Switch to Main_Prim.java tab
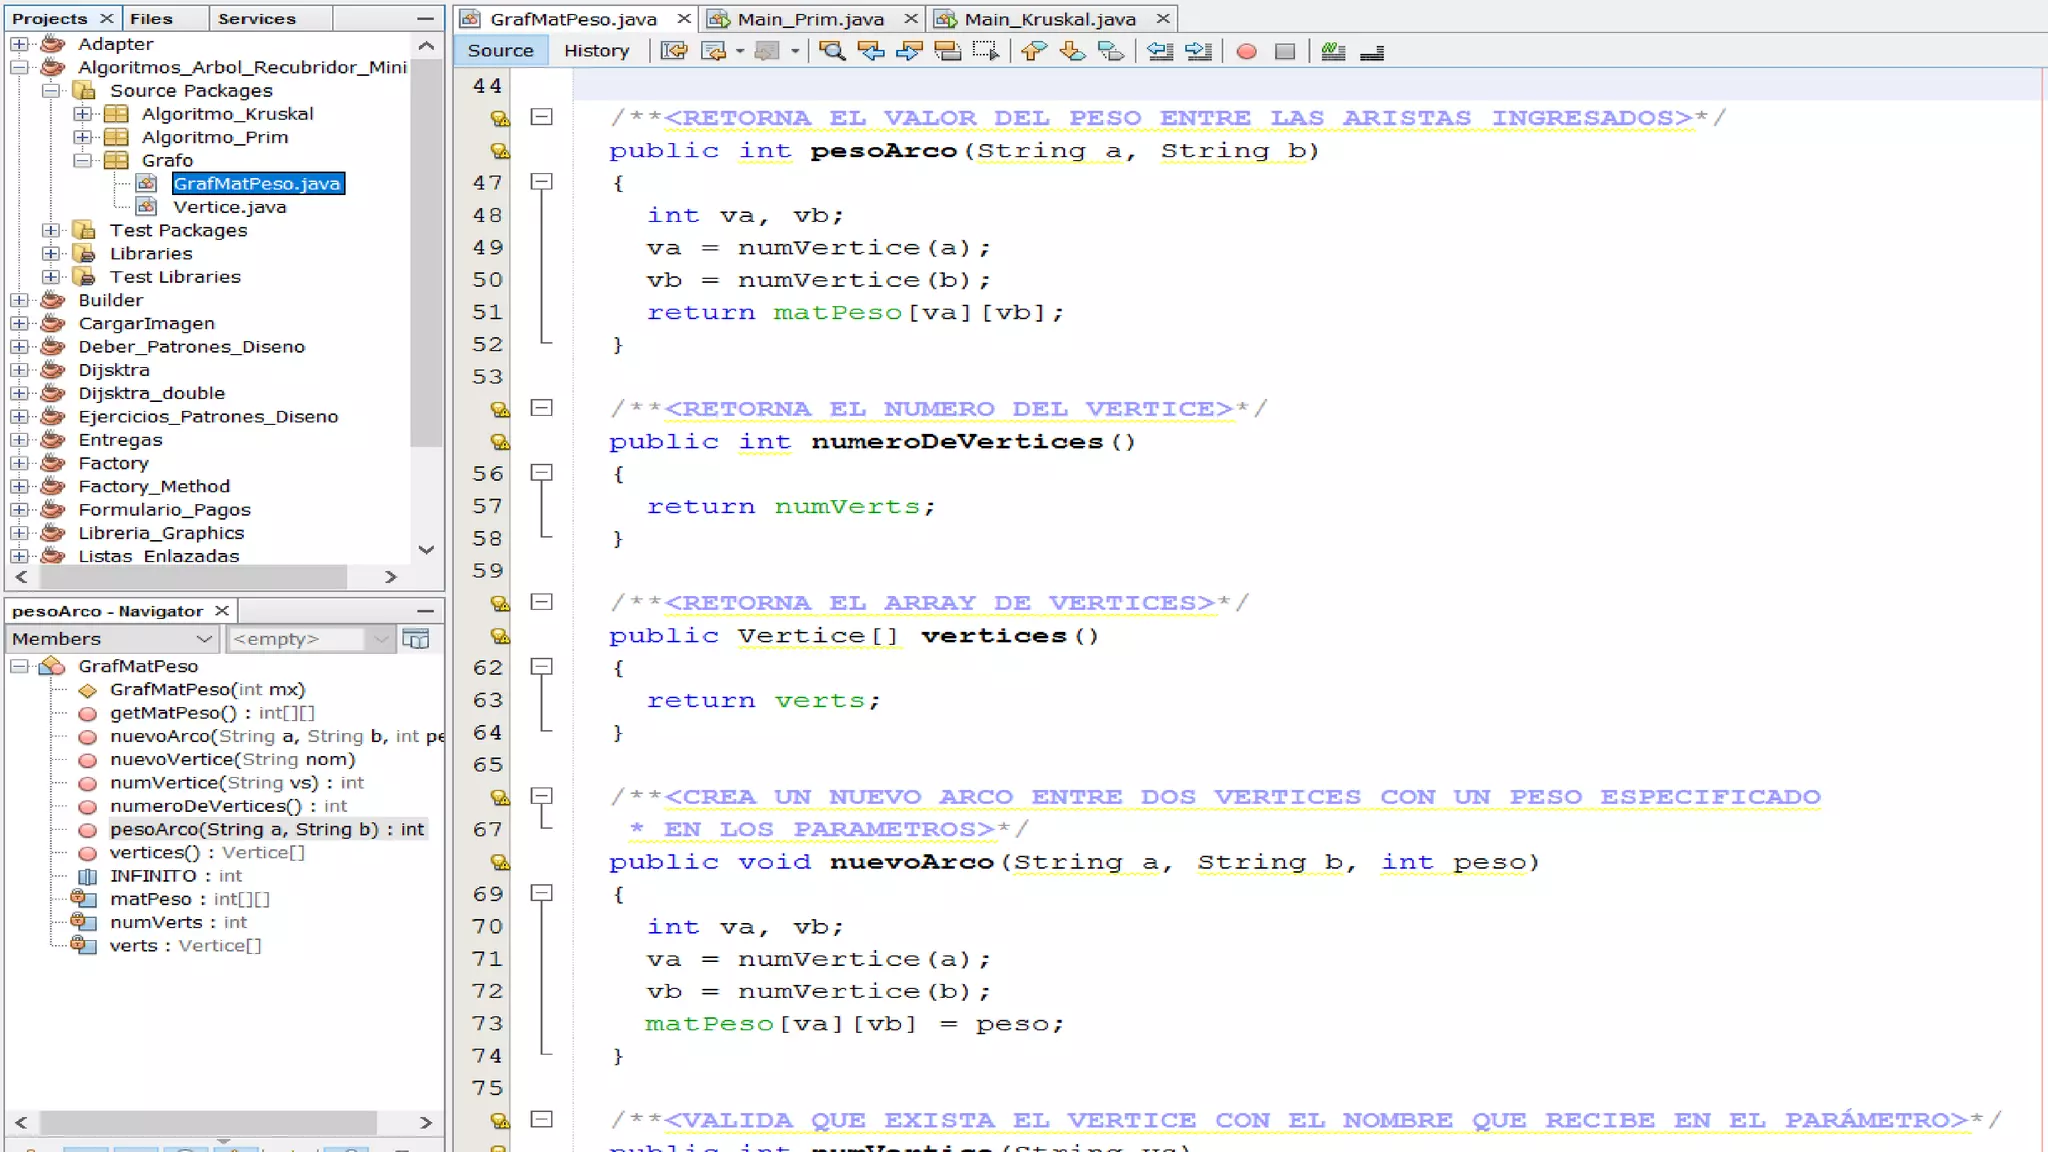The width and height of the screenshot is (2048, 1152). [x=810, y=19]
